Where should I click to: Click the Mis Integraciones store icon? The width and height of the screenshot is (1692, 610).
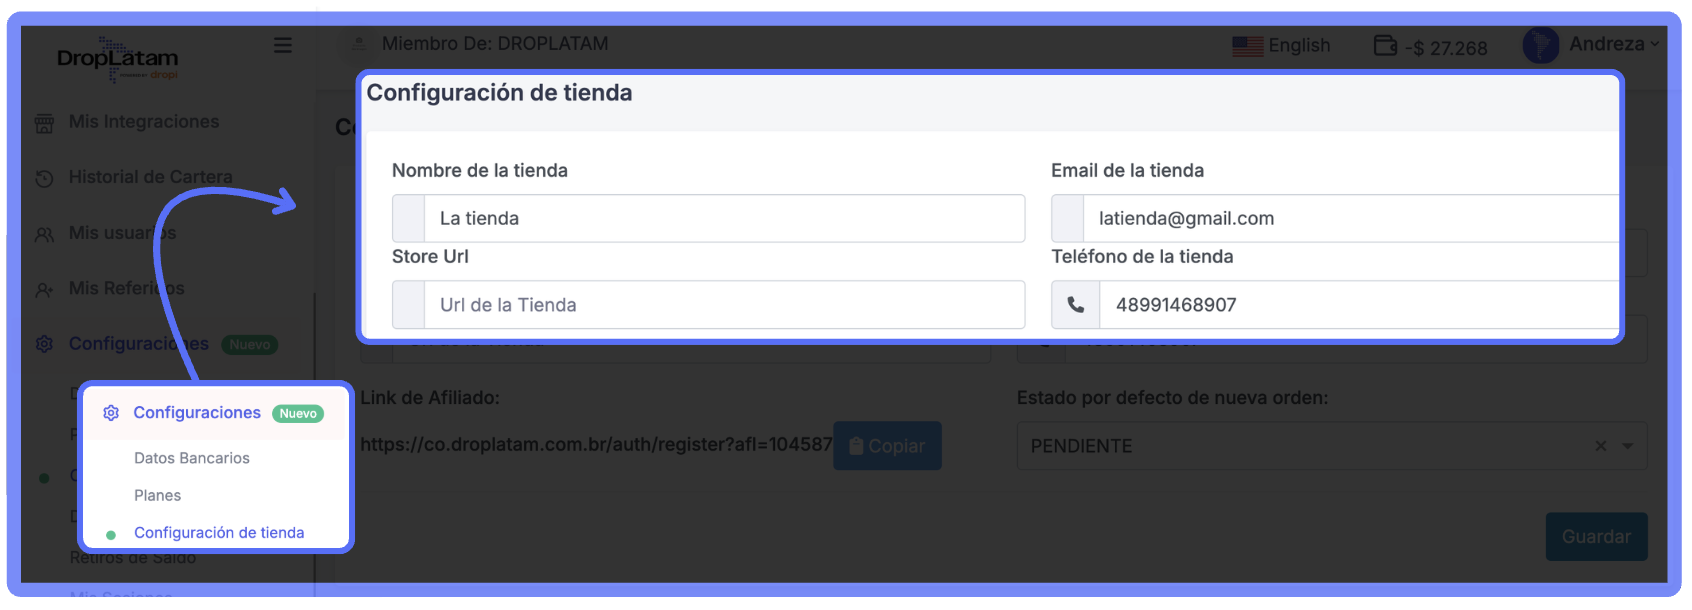[x=44, y=123]
